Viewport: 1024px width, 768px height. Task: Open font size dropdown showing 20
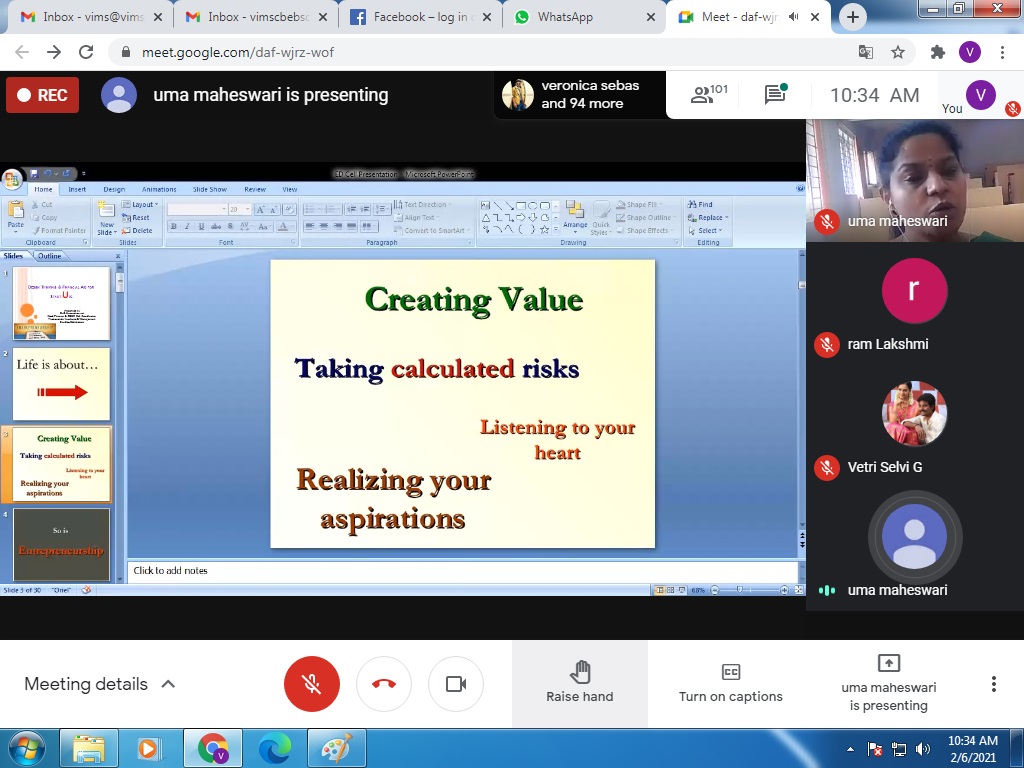[x=240, y=209]
